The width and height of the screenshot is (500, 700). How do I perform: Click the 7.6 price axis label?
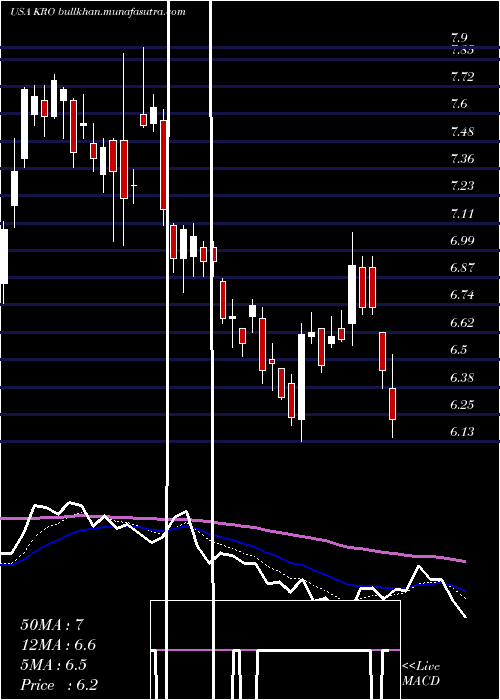459,104
